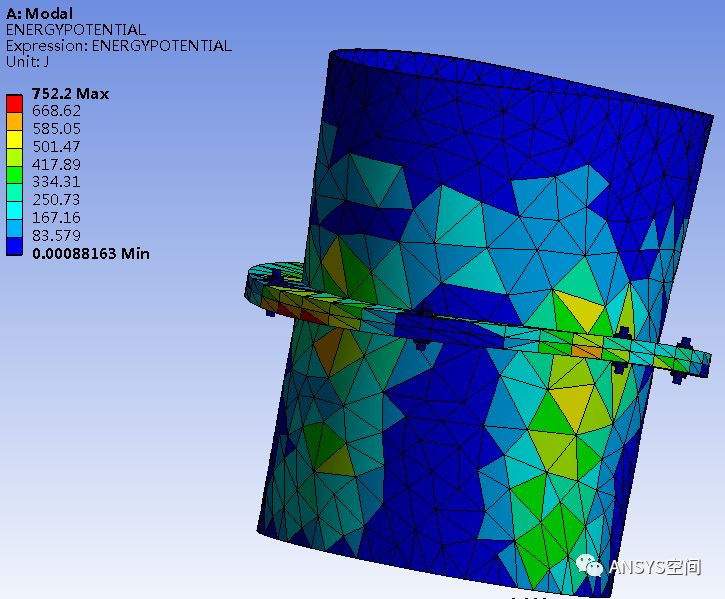Screen dimensions: 725x599
Task: Click the dark blue legend color band
Action: coord(14,246)
